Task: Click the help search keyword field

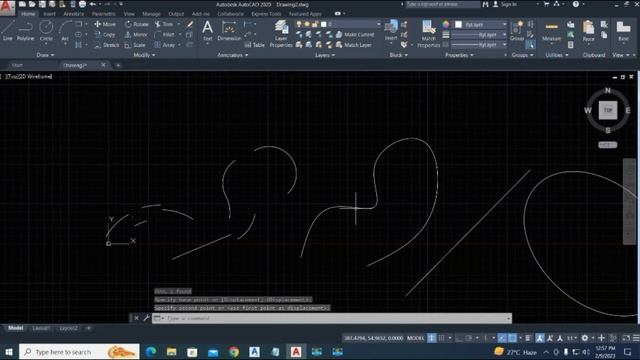Action: [x=443, y=4]
